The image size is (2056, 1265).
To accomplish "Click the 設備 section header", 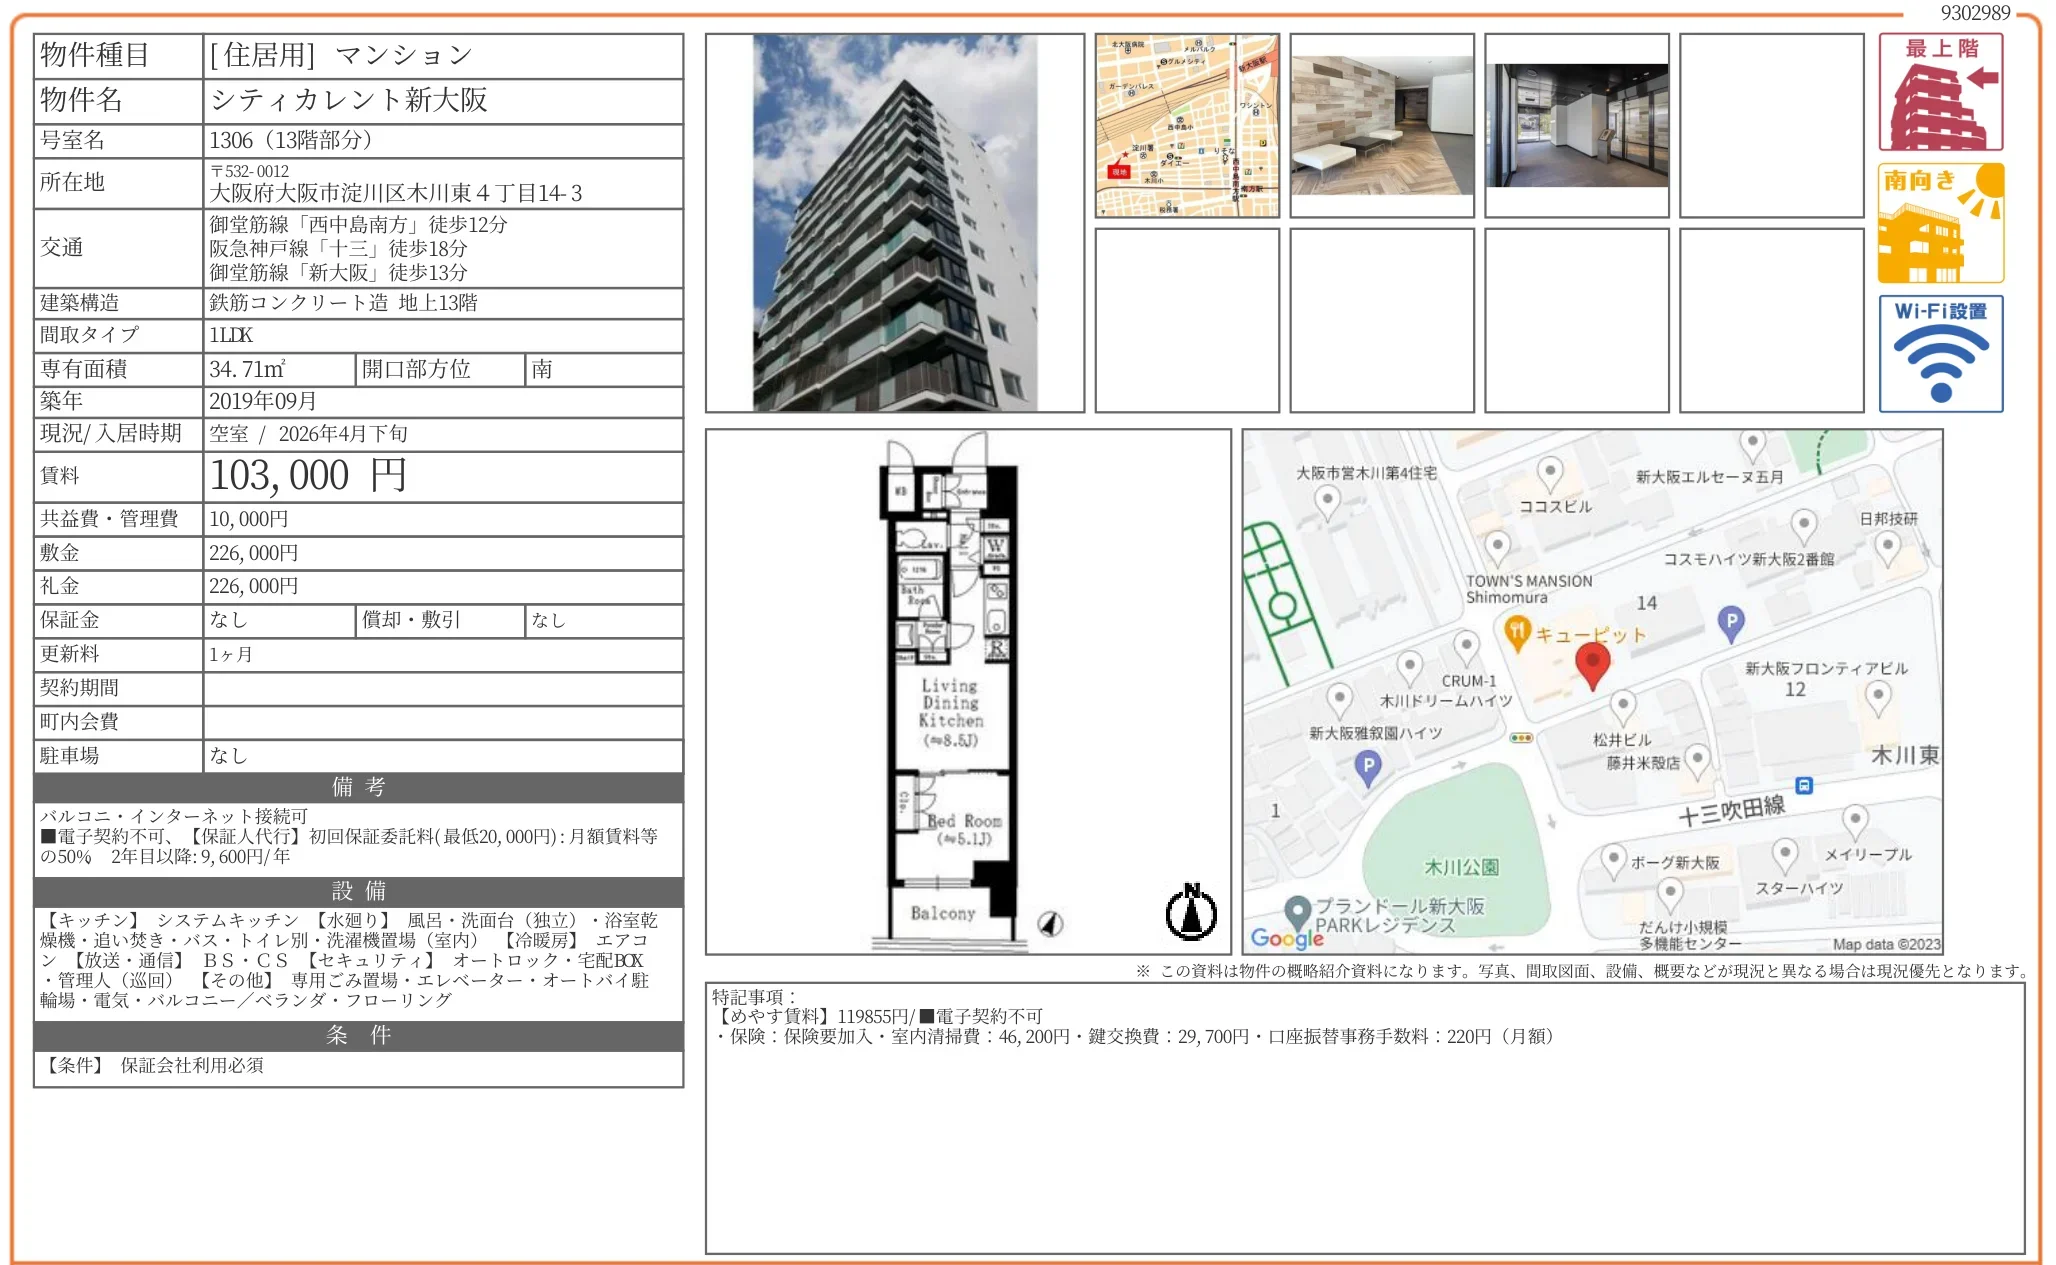I will click(x=358, y=891).
